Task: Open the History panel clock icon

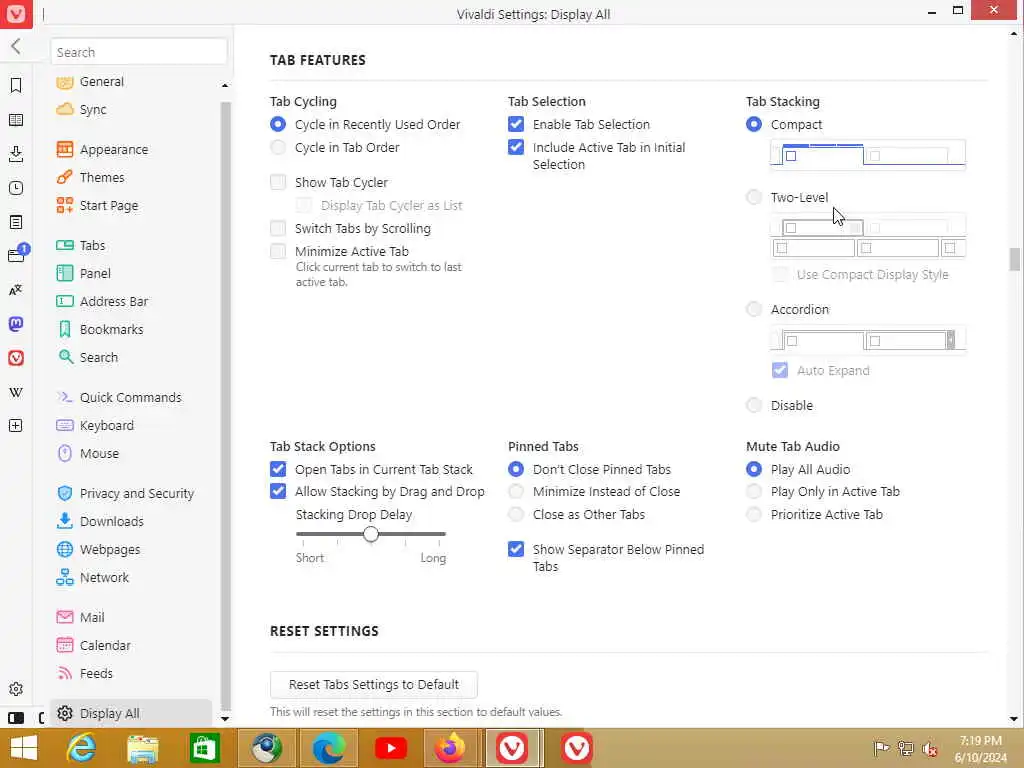Action: 16,188
